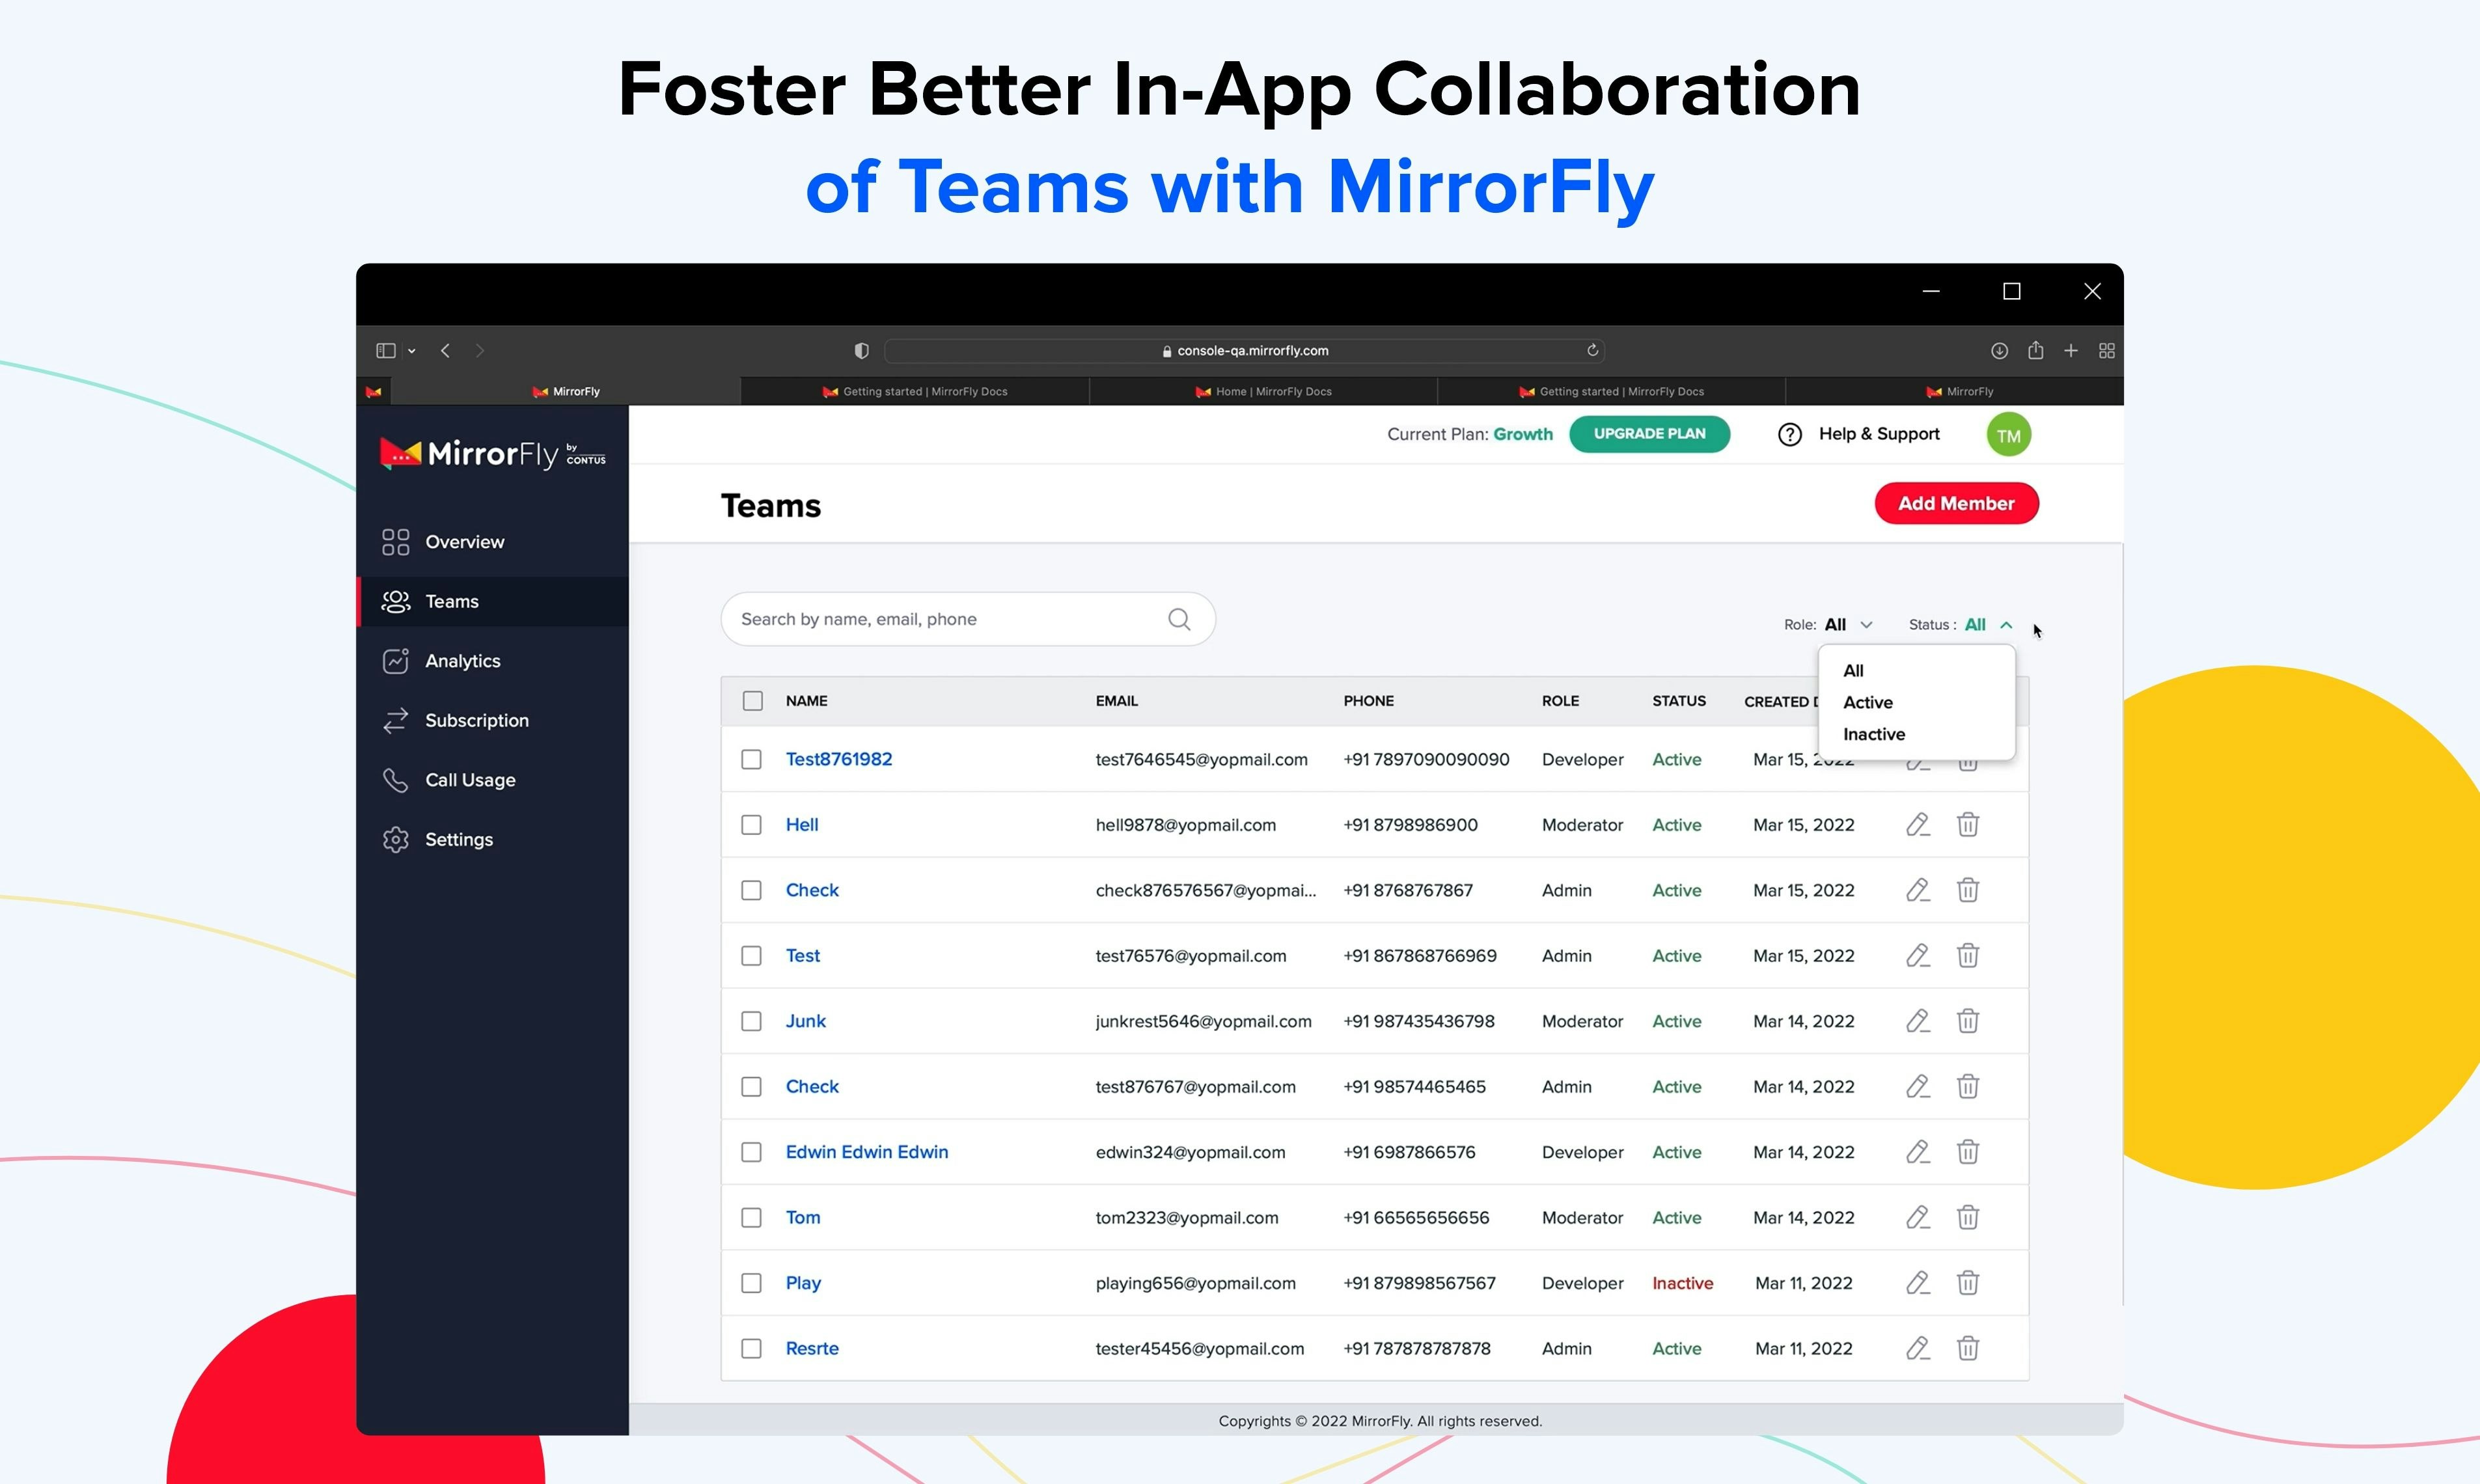The image size is (2480, 1484).
Task: Choose Active in the Status dropdown
Action: tap(1867, 702)
